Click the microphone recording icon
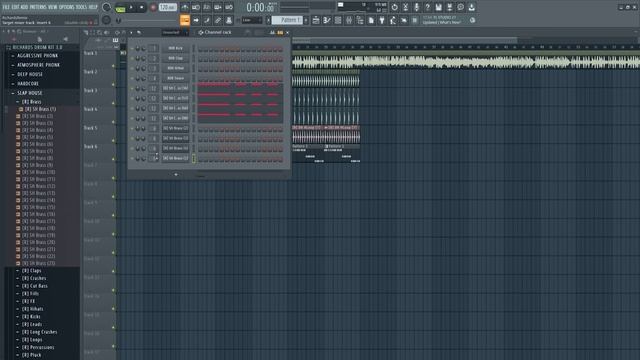Viewport: 640px width, 360px height. [416, 7]
